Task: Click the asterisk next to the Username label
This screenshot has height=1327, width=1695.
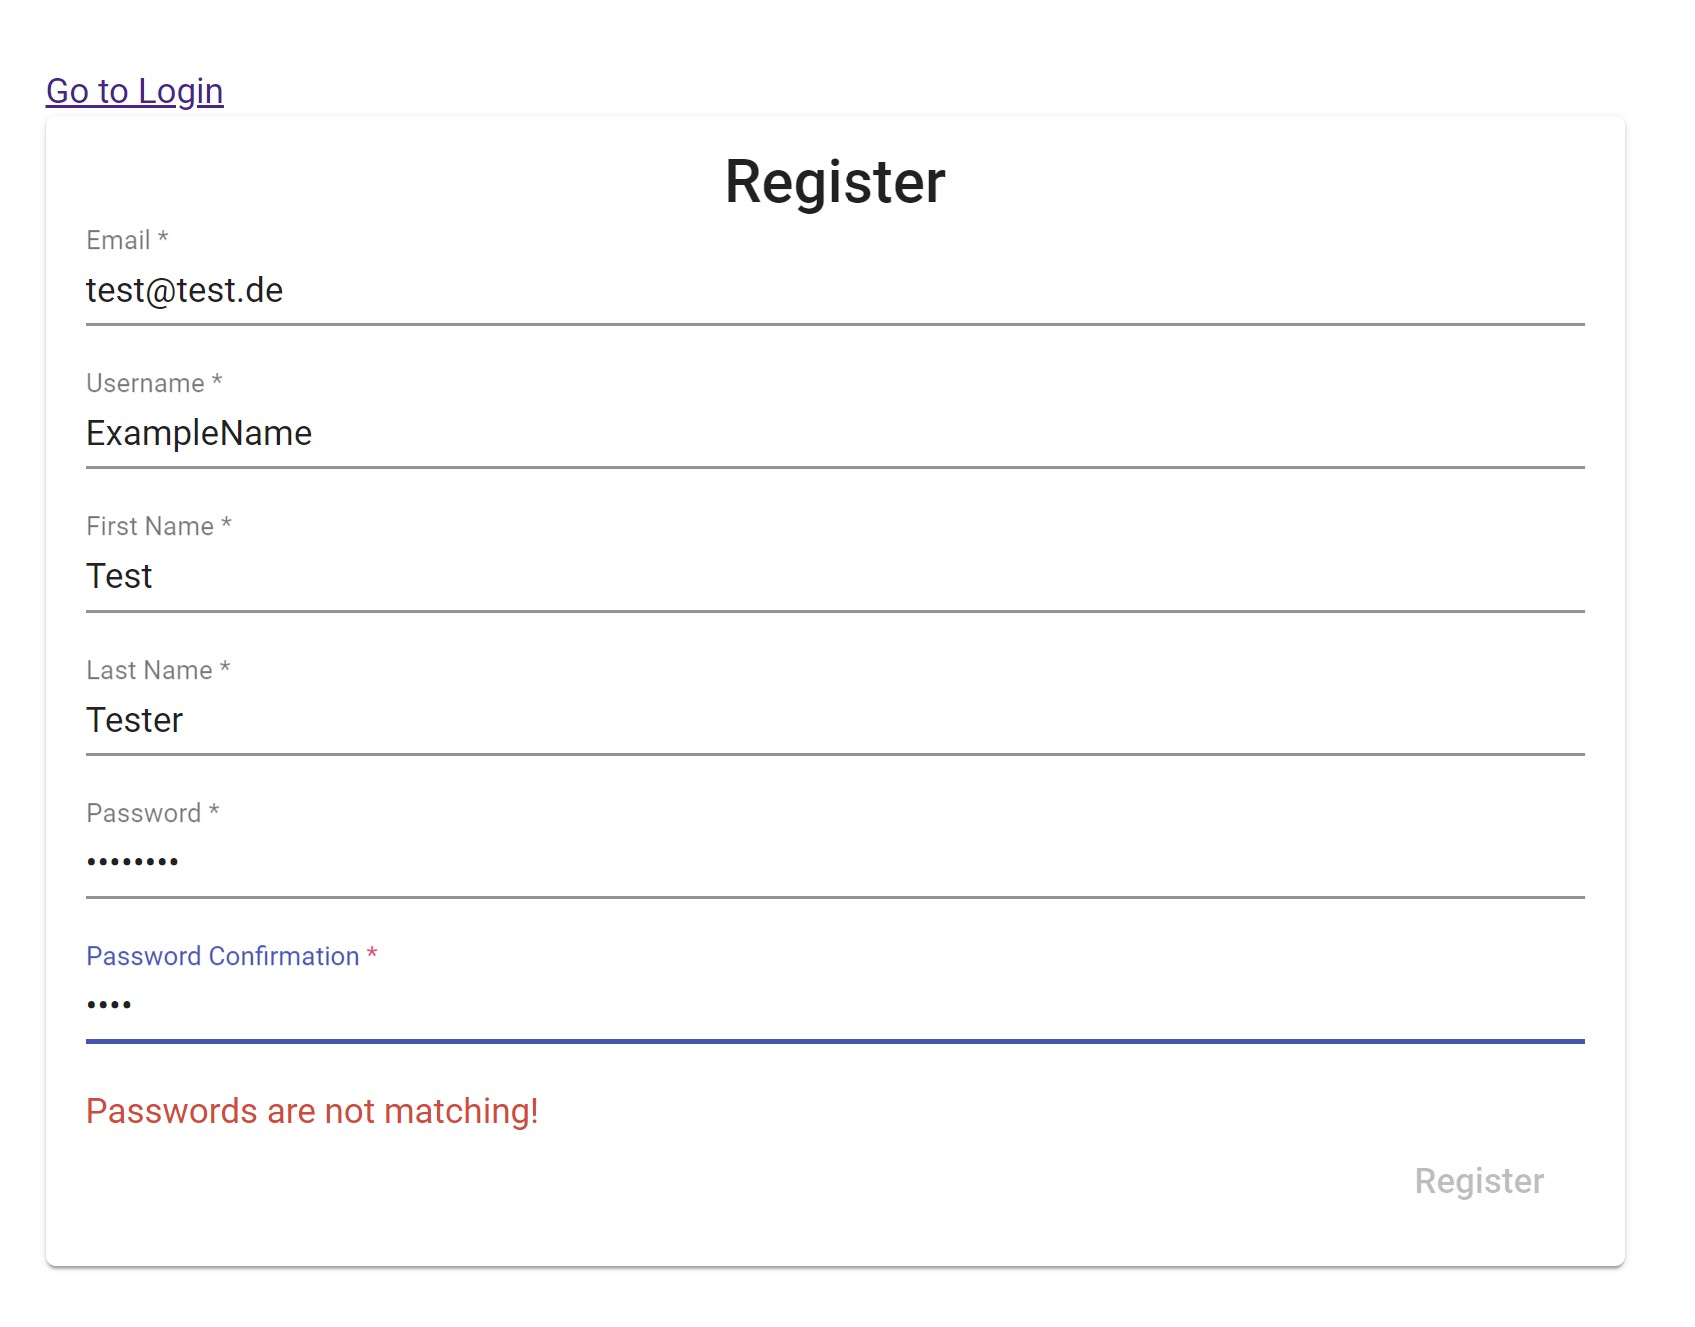Action: [217, 381]
